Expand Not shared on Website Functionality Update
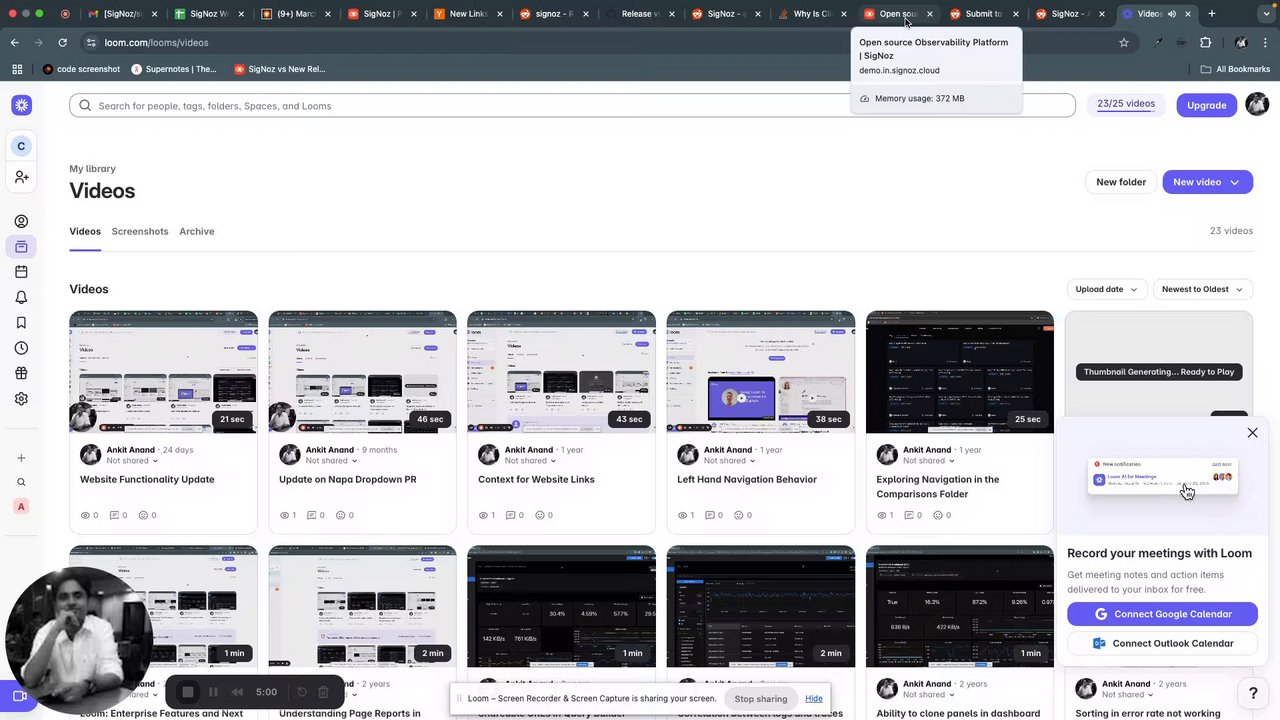Viewport: 1280px width, 720px height. pos(132,461)
